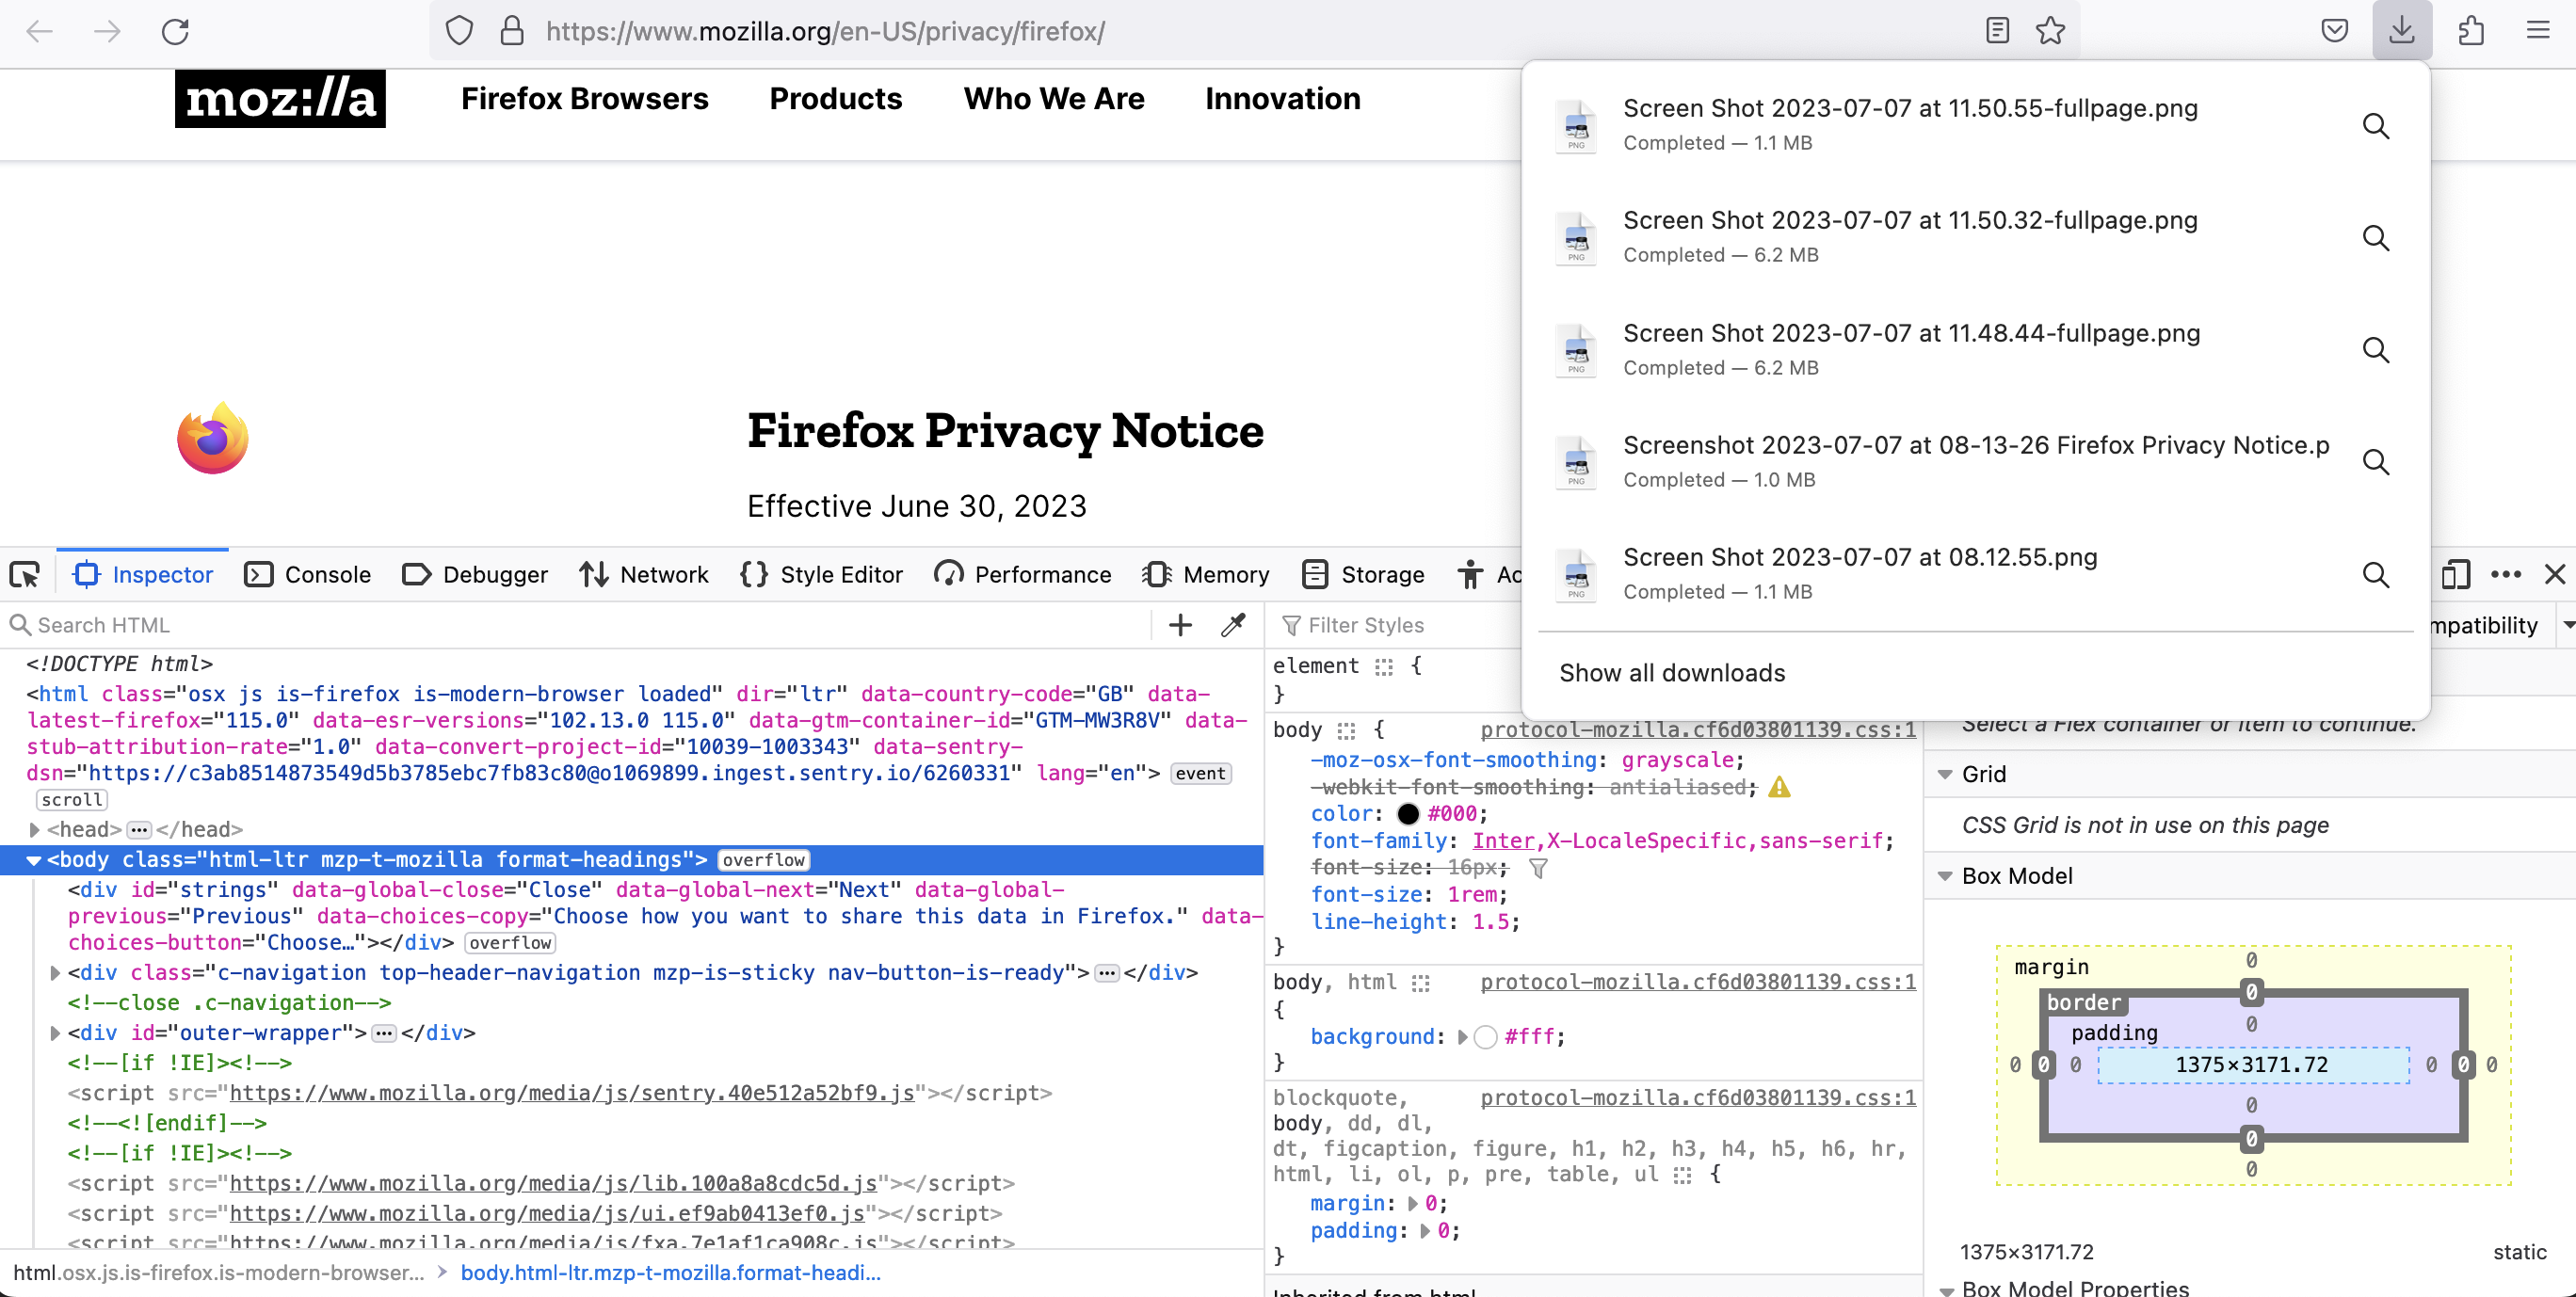Image resolution: width=2576 pixels, height=1297 pixels.
Task: Bookmark this page with the star icon
Action: coord(2051,31)
